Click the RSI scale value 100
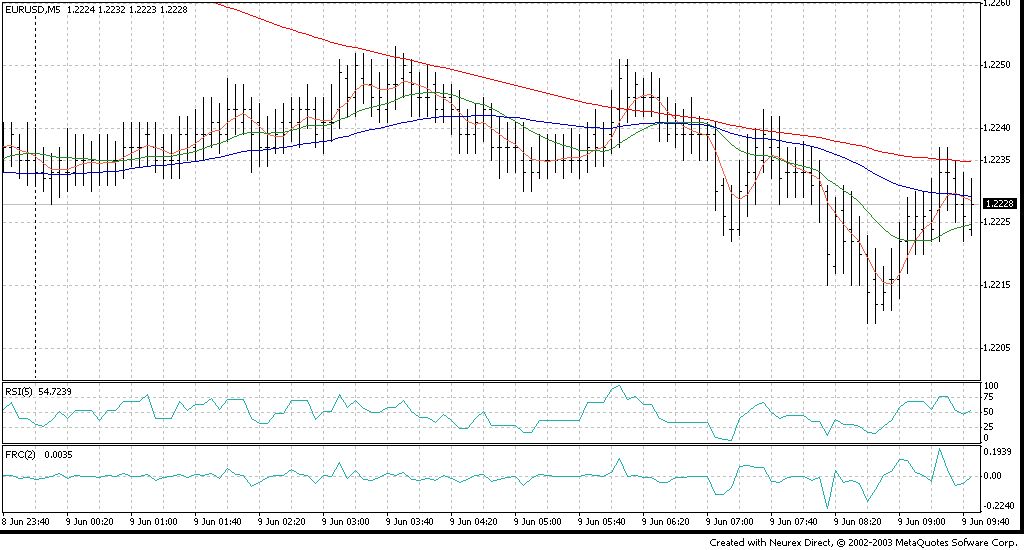This screenshot has width=1024, height=550. [x=991, y=386]
